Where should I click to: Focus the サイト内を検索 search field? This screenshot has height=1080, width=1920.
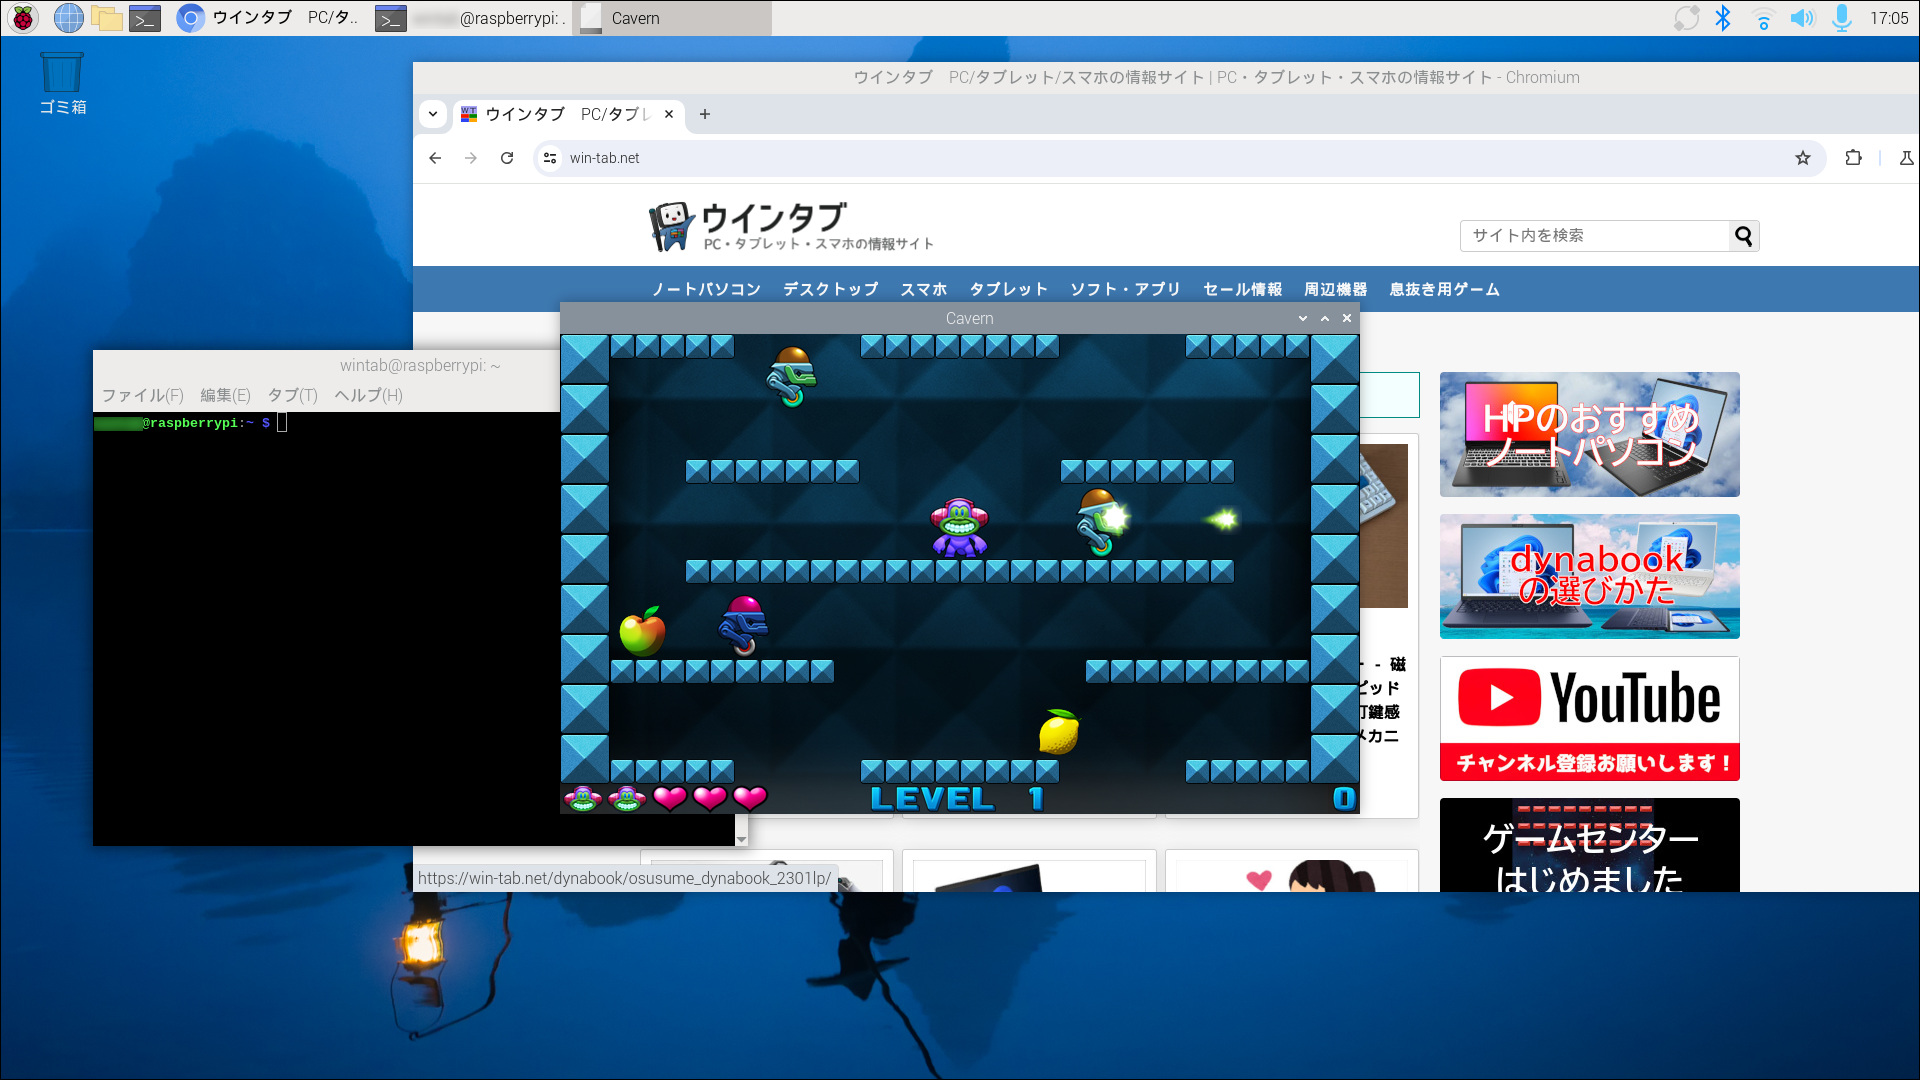click(1595, 236)
